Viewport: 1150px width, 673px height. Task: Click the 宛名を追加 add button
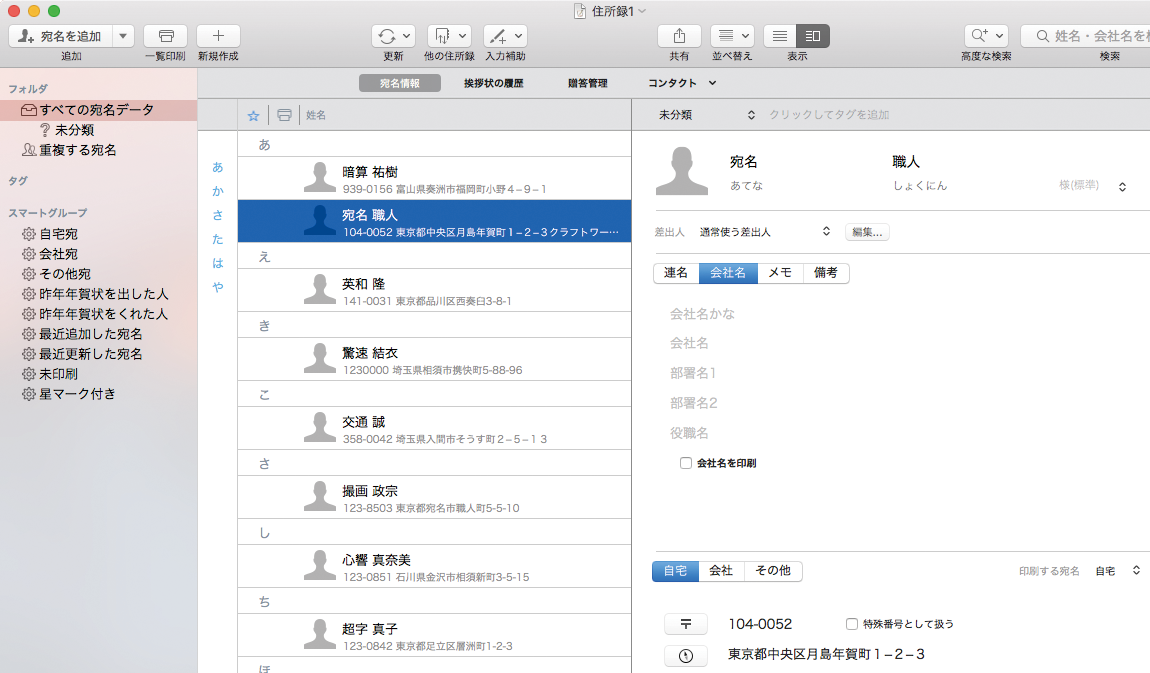[61, 36]
